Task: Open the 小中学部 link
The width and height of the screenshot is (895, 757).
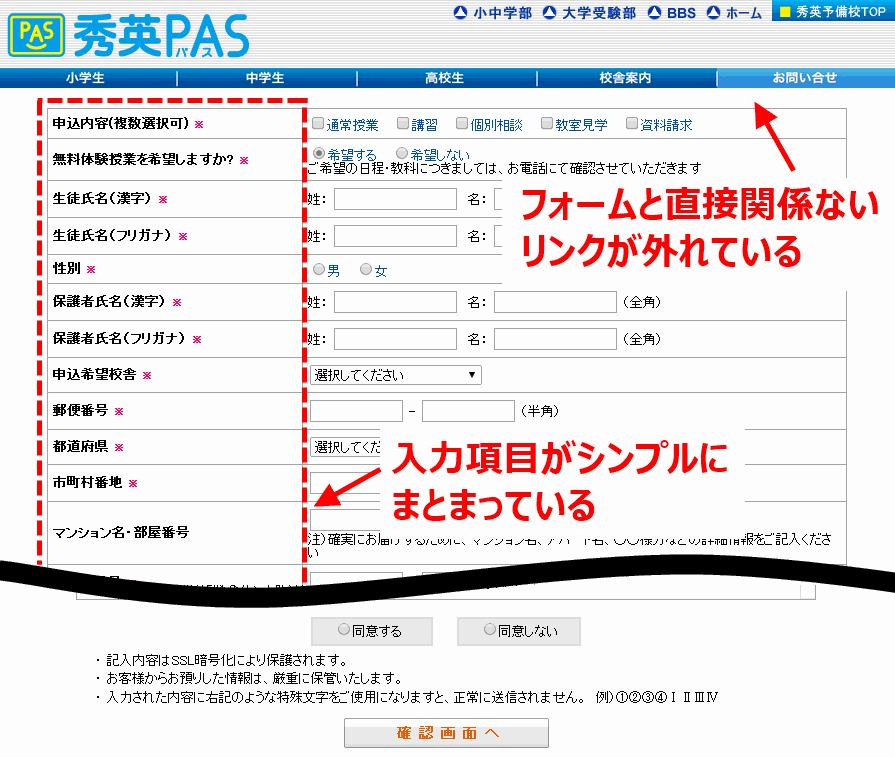Action: point(493,13)
